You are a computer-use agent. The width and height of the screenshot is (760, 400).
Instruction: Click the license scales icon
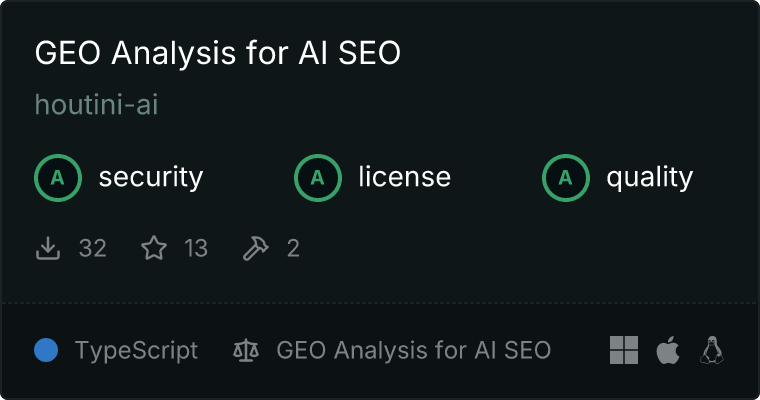click(x=245, y=350)
